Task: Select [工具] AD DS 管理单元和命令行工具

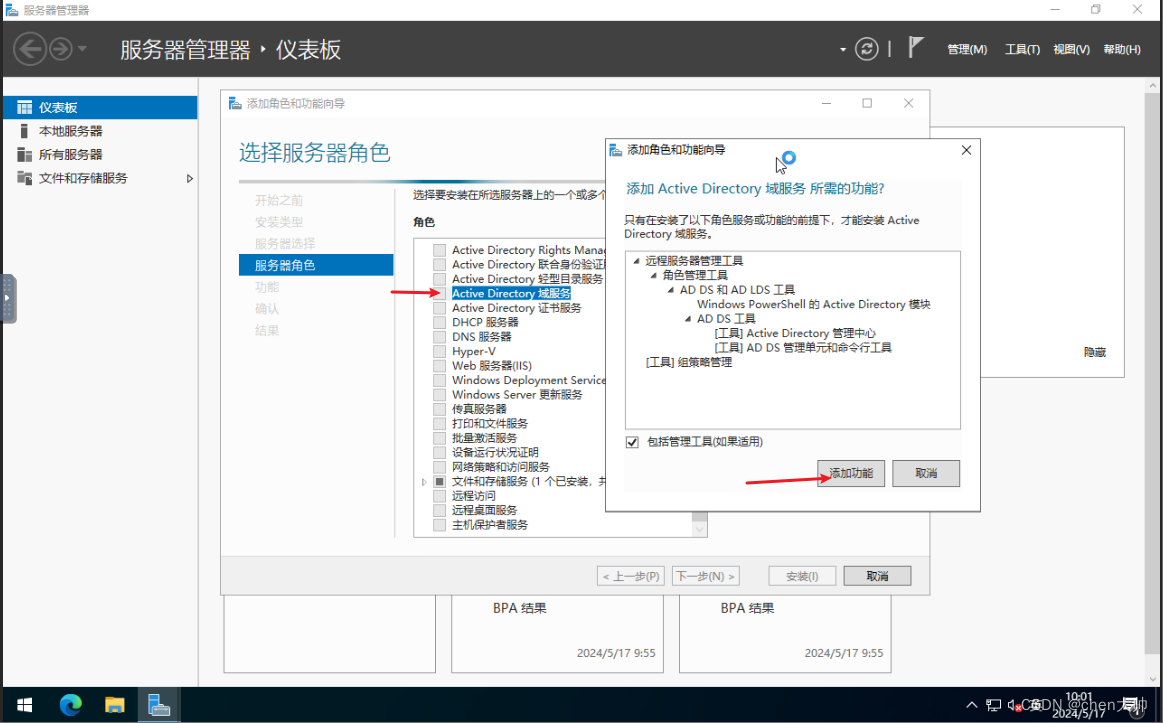Action: (x=803, y=347)
